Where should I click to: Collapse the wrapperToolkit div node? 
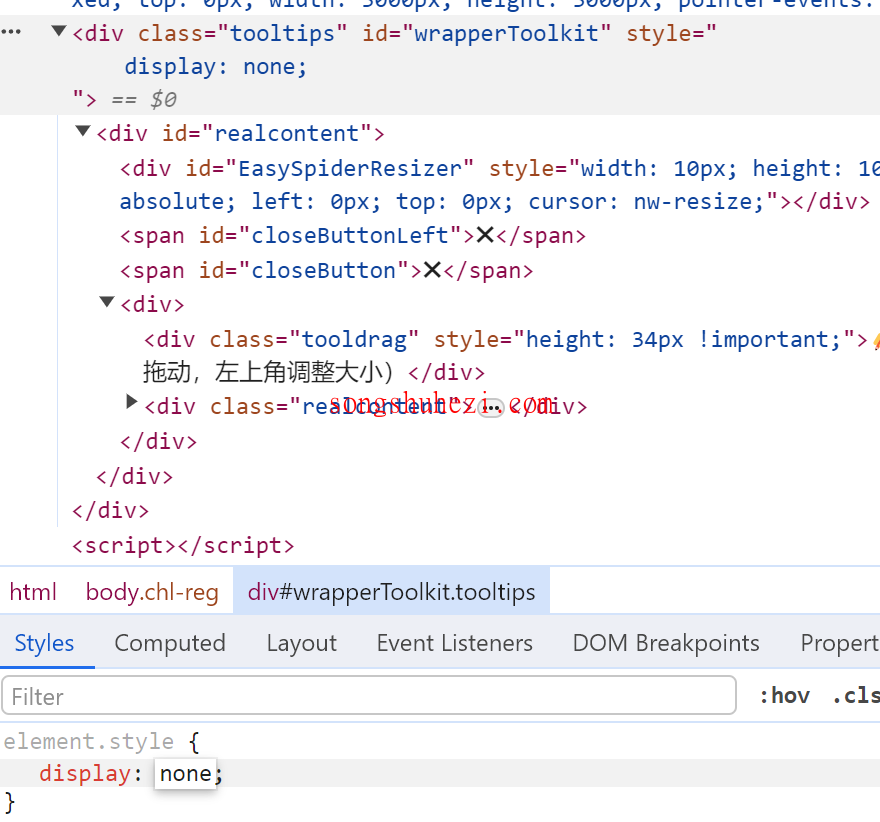[58, 31]
